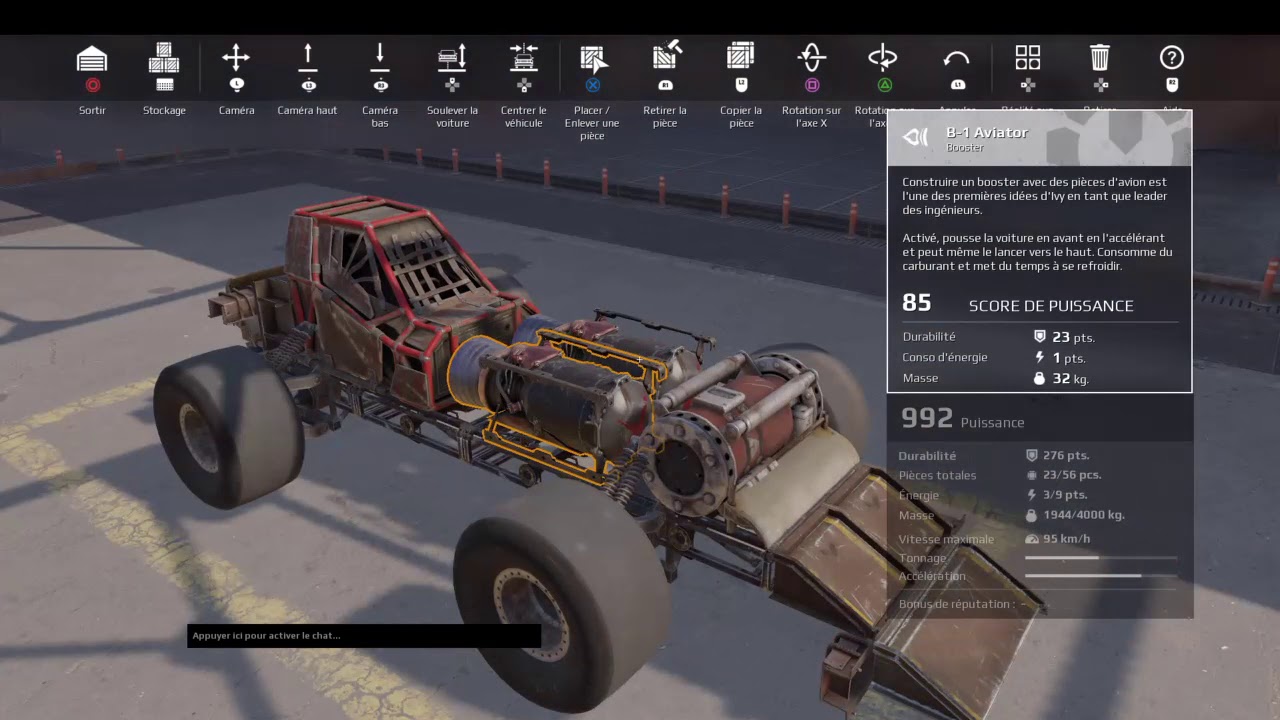1280x720 pixels.
Task: Click the Caméra bas arrow icon
Action: tap(380, 57)
